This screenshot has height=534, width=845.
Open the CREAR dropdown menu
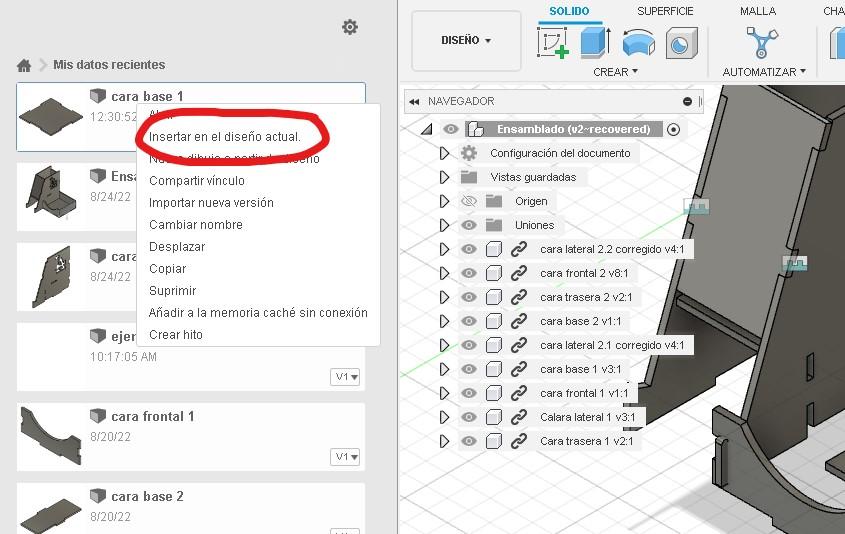pos(615,72)
